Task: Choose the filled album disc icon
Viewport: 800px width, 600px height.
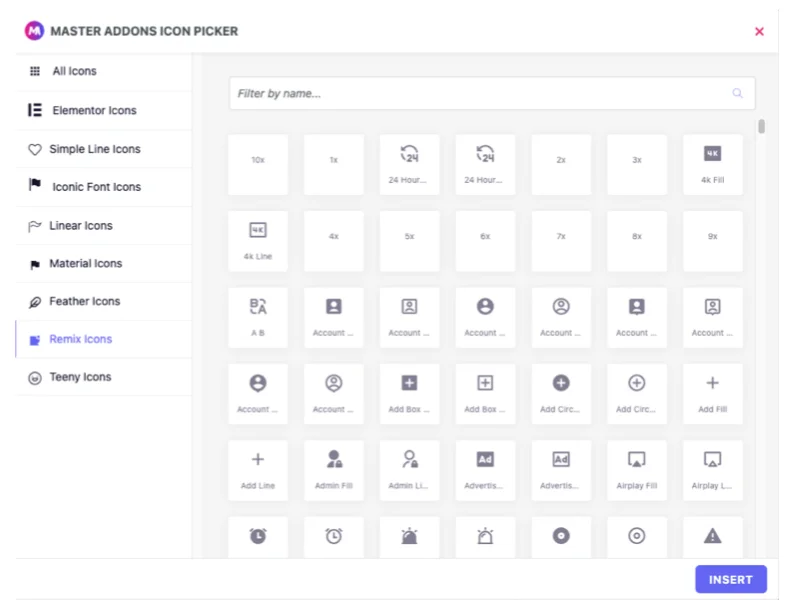Action: tap(561, 537)
